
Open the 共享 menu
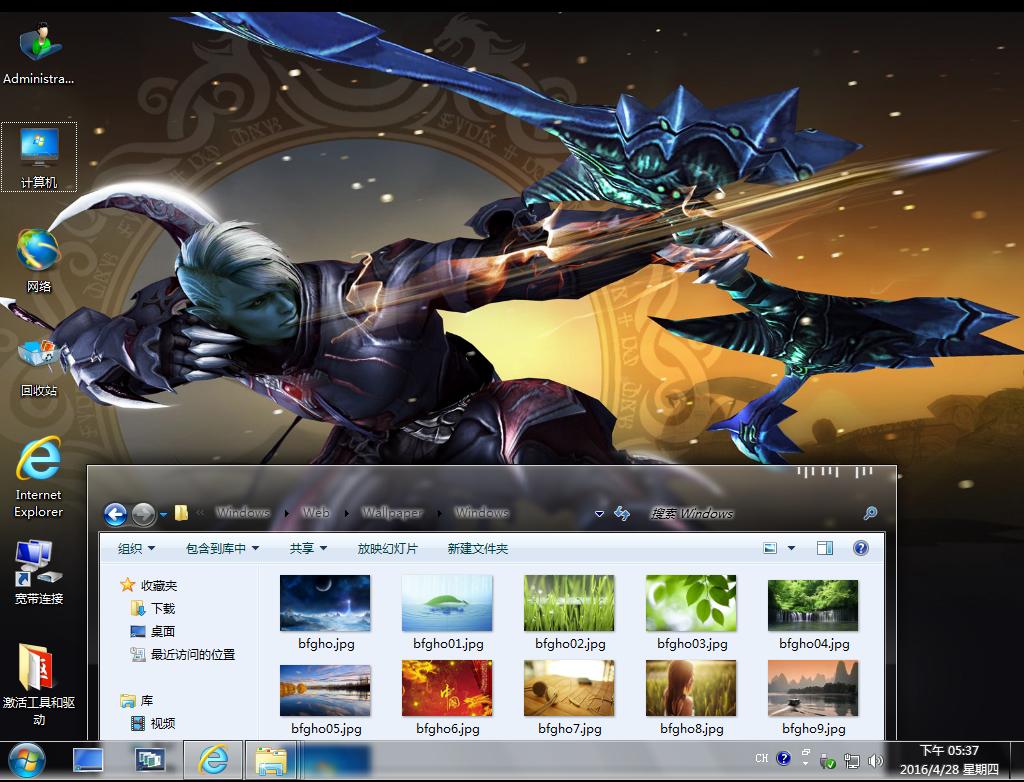click(308, 549)
